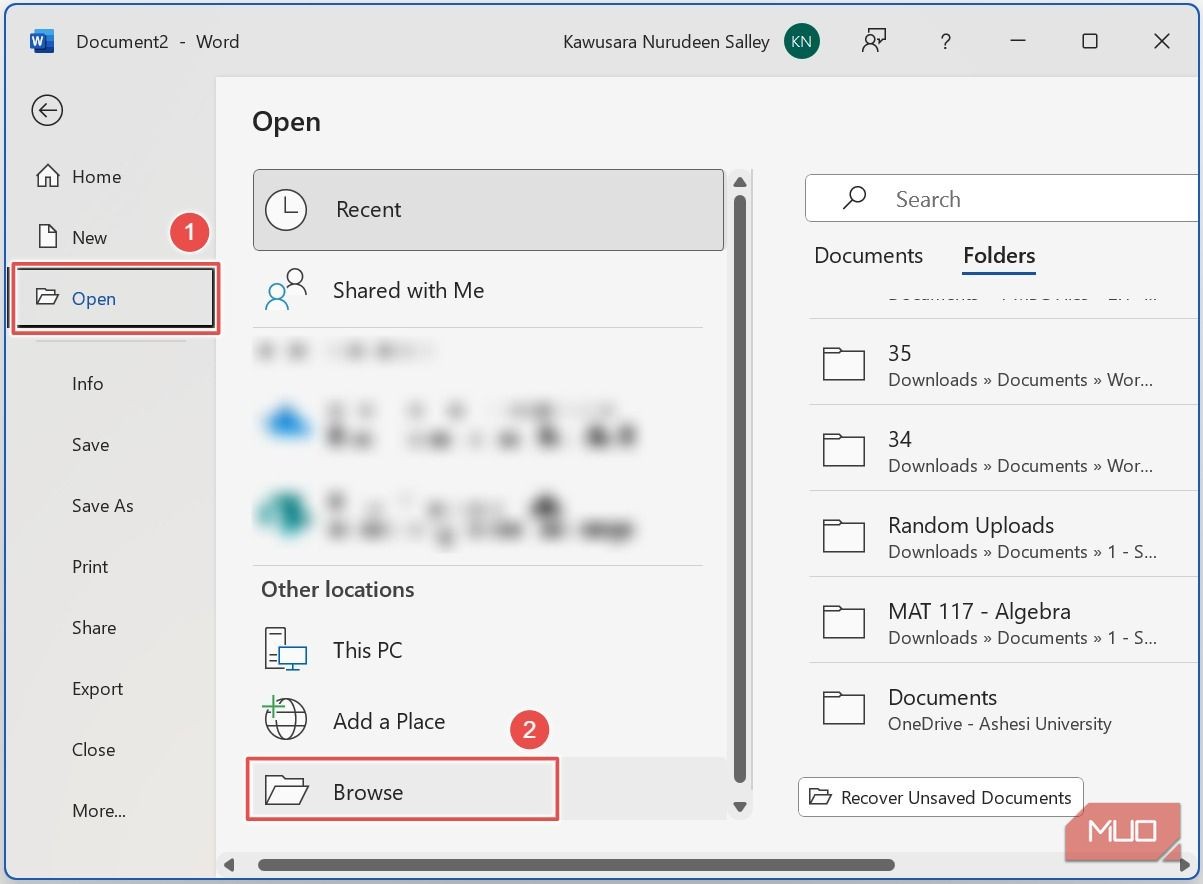Click the vertical scrollbar of locations list
1203x884 pixels.
740,488
